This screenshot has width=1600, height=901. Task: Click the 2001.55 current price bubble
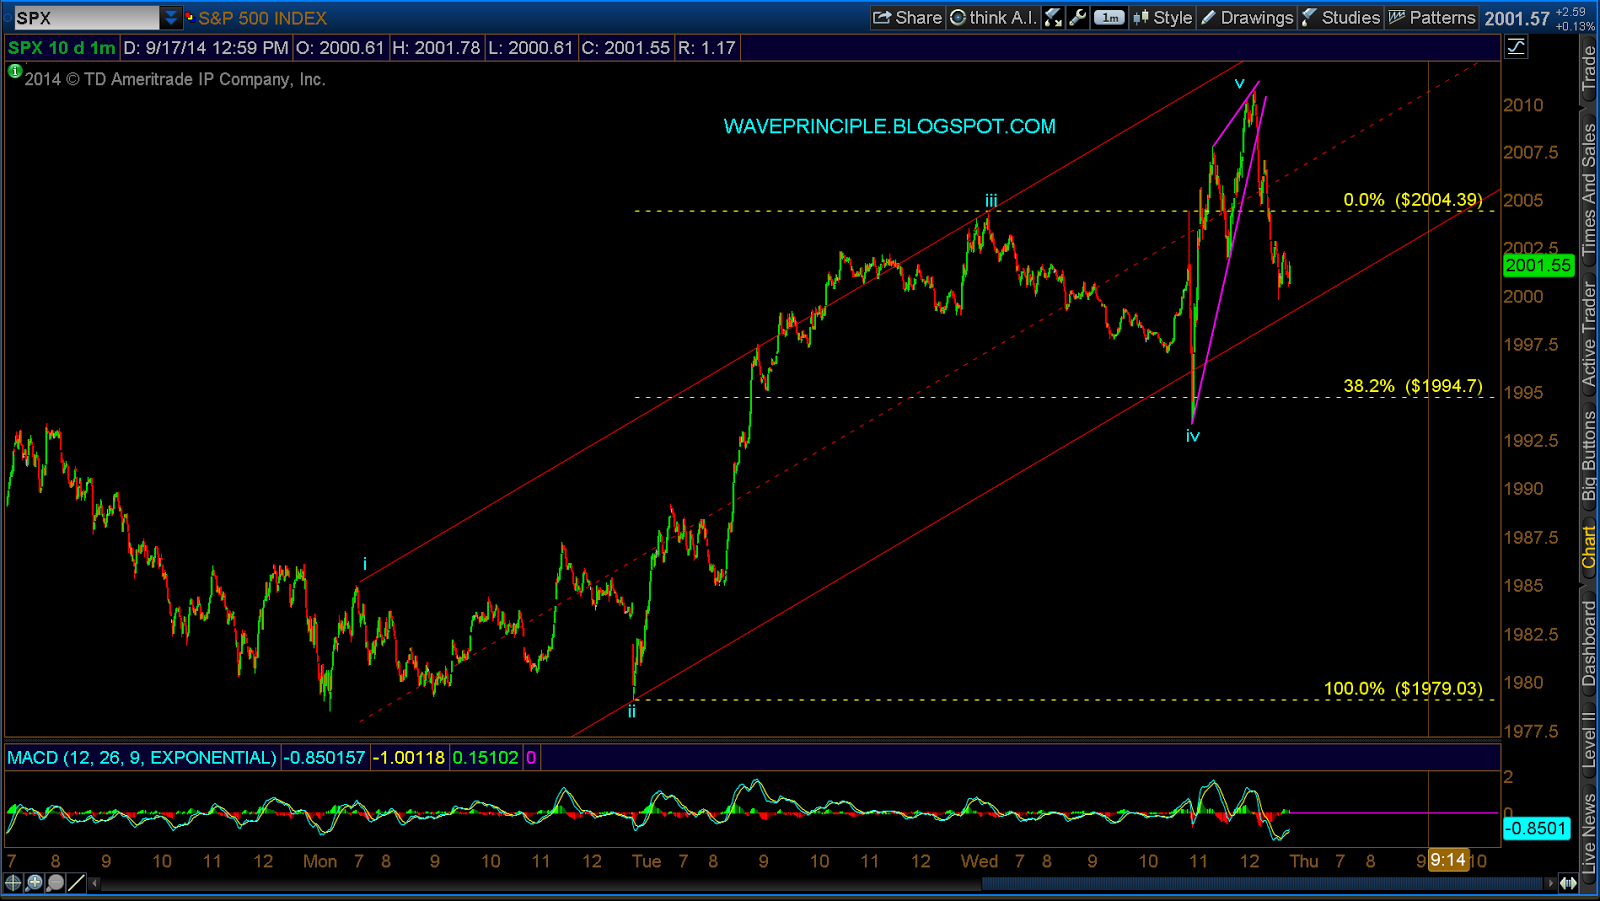[1538, 265]
